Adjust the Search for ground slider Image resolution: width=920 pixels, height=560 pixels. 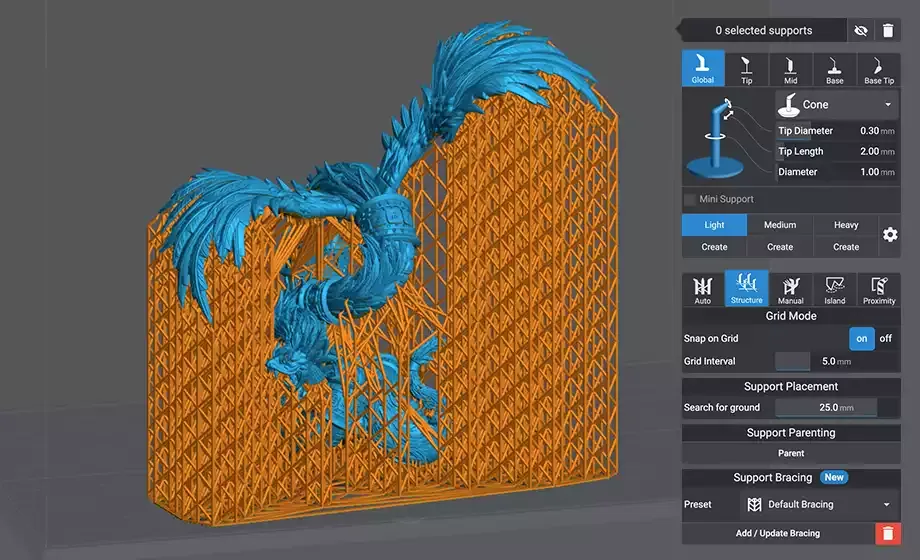pyautogui.click(x=826, y=407)
